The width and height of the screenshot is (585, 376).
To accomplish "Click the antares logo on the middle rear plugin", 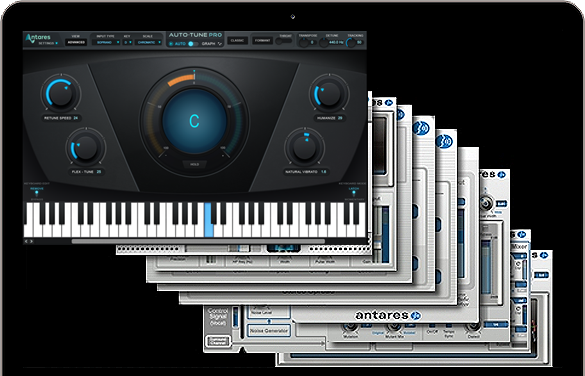I will click(388, 315).
